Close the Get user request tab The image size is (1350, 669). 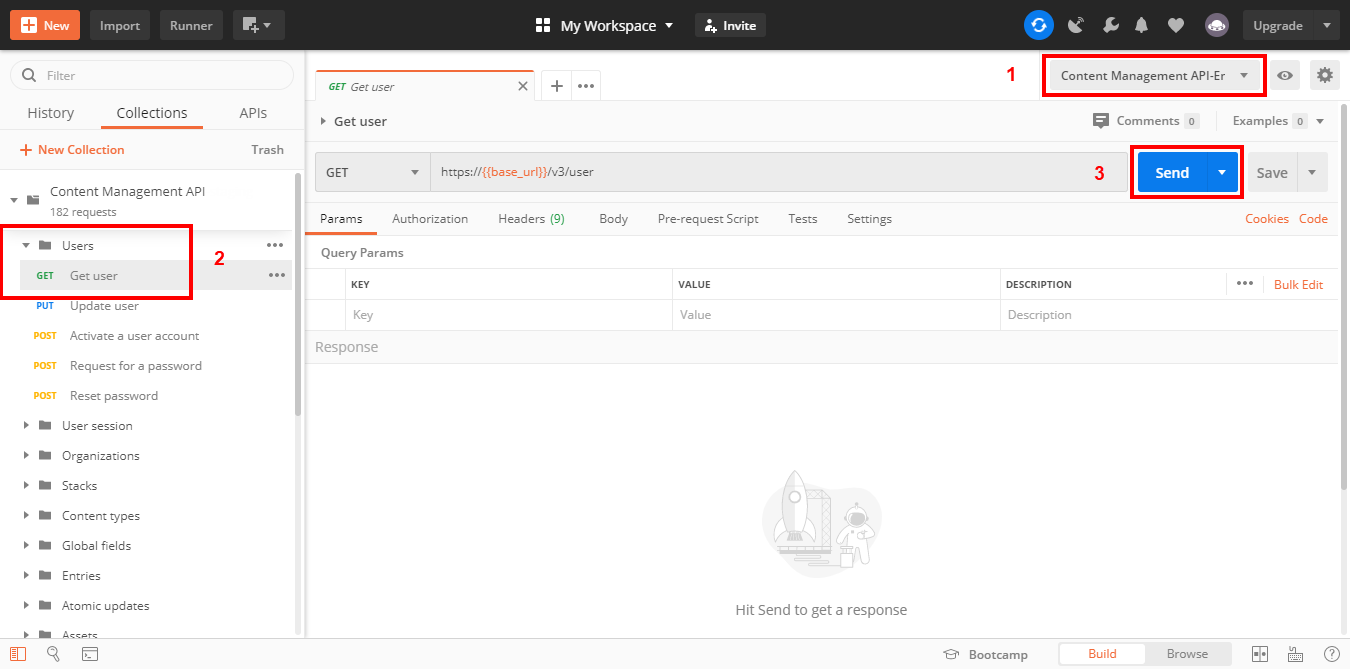click(x=522, y=86)
